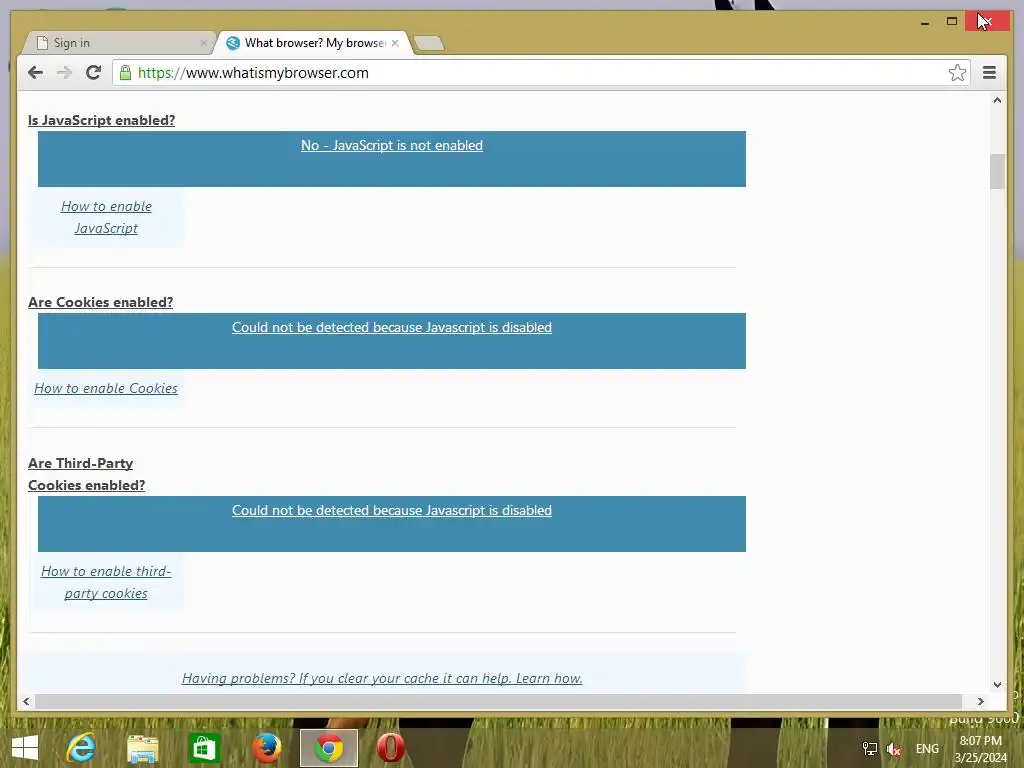Launch Internet Explorer from the taskbar
Viewport: 1024px width, 768px height.
click(x=81, y=748)
